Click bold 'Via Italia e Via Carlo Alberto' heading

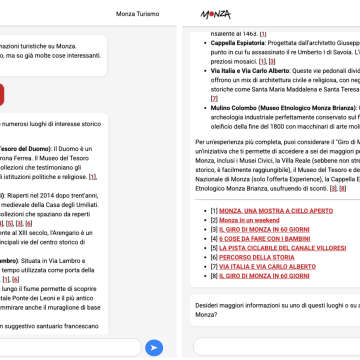coord(250,71)
